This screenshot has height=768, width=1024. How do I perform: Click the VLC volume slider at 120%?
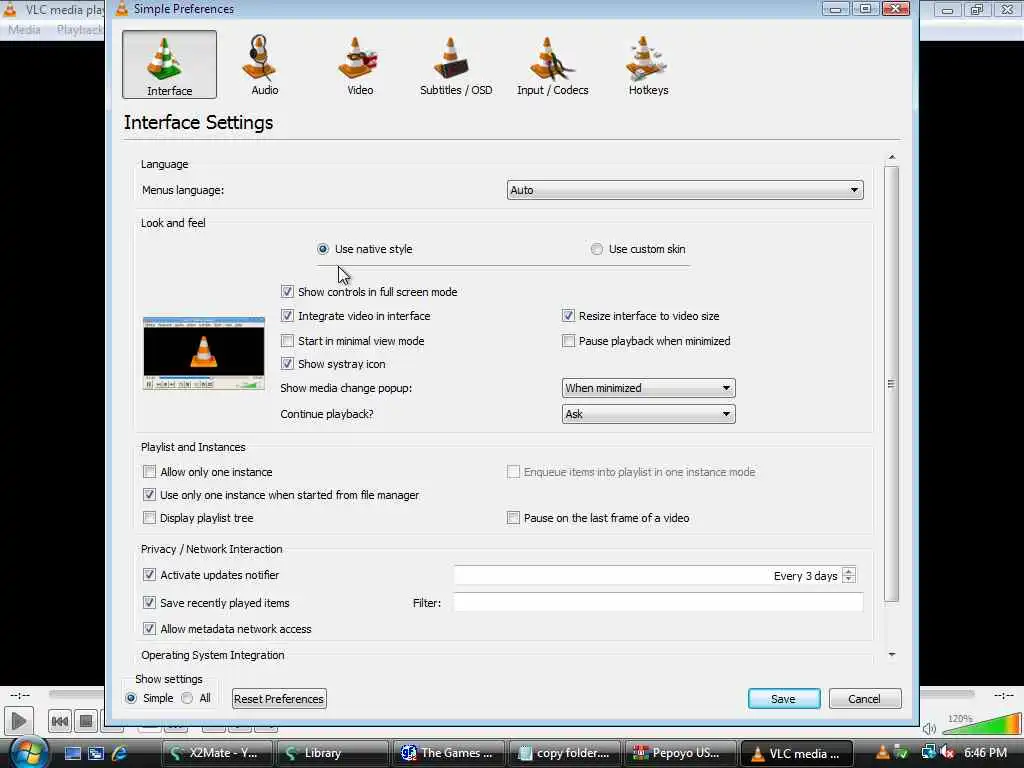click(981, 725)
